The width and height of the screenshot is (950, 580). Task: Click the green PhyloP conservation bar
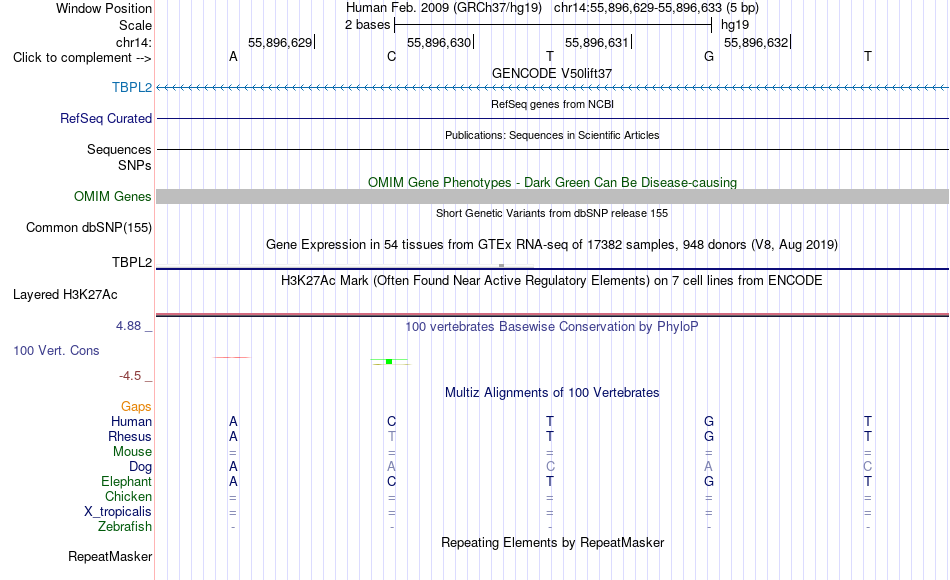point(389,361)
